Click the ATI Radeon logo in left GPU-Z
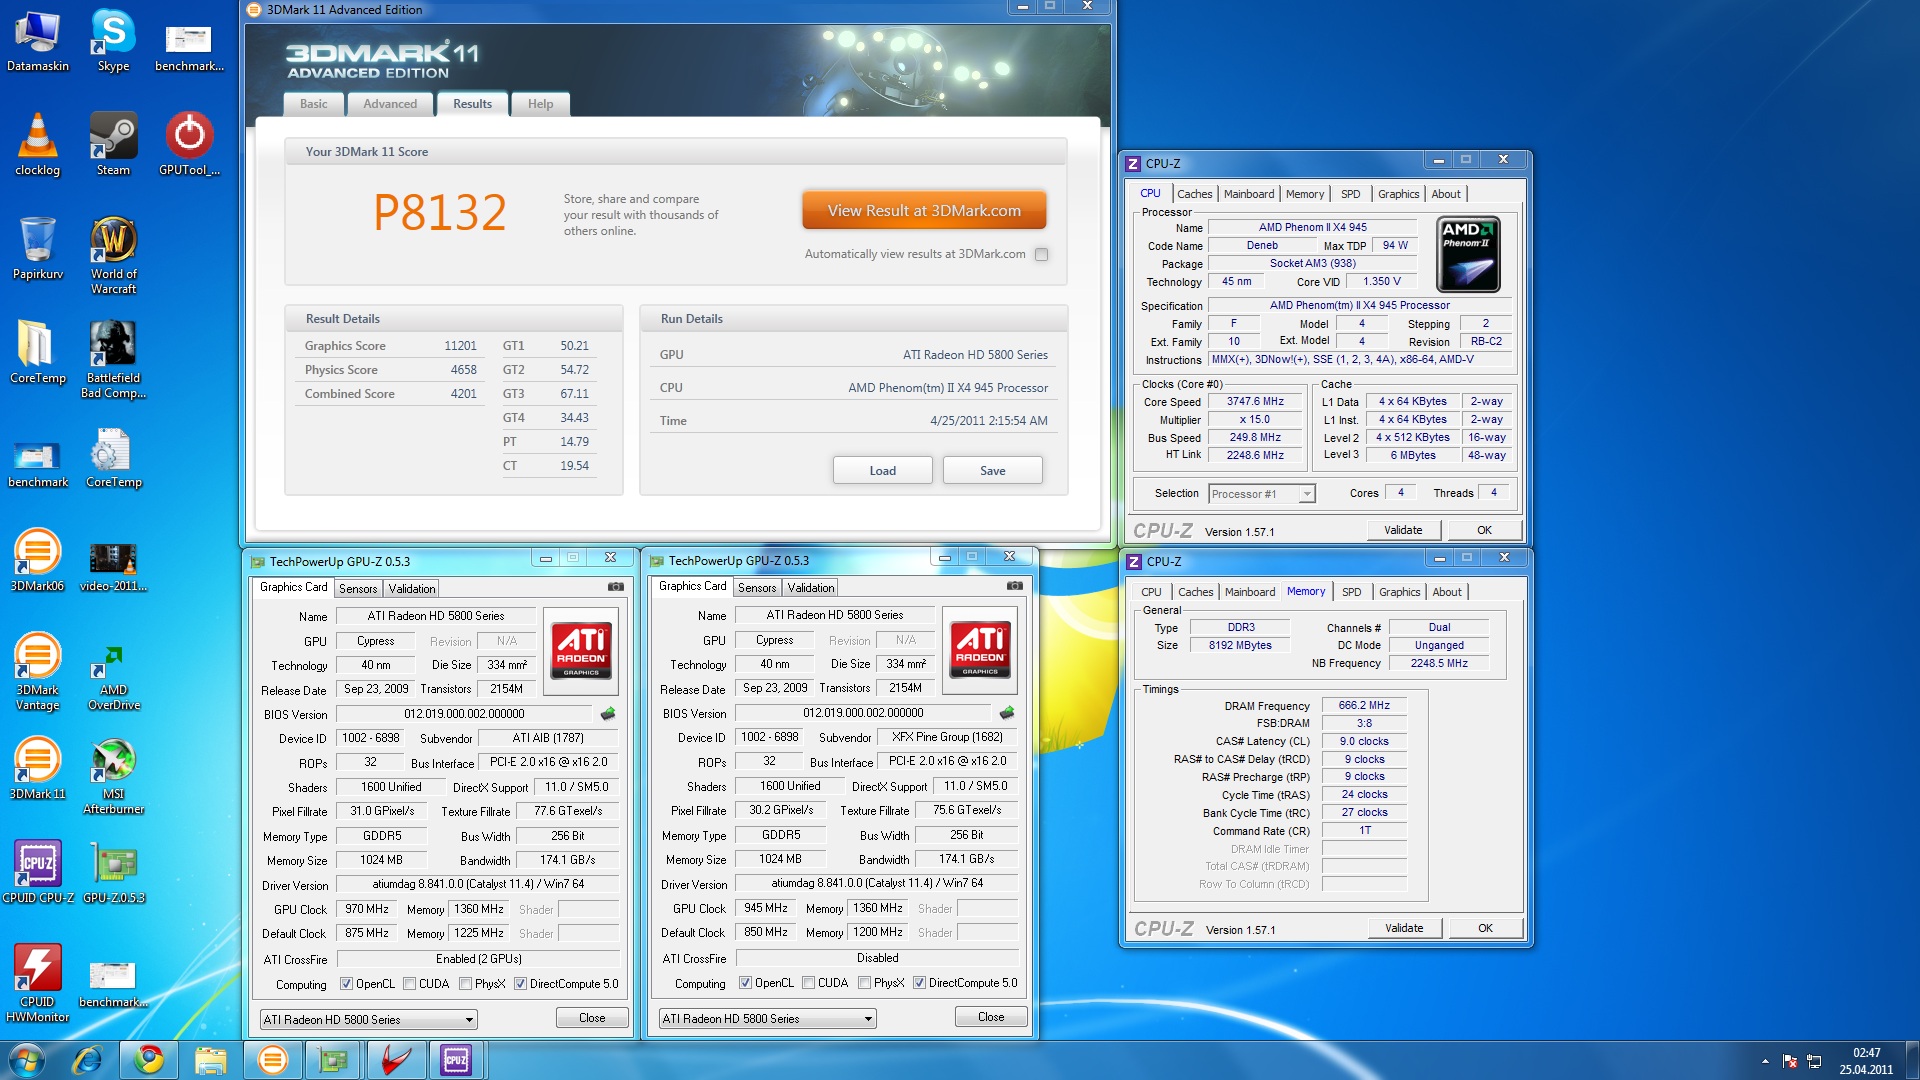1920x1080 pixels. tap(581, 651)
